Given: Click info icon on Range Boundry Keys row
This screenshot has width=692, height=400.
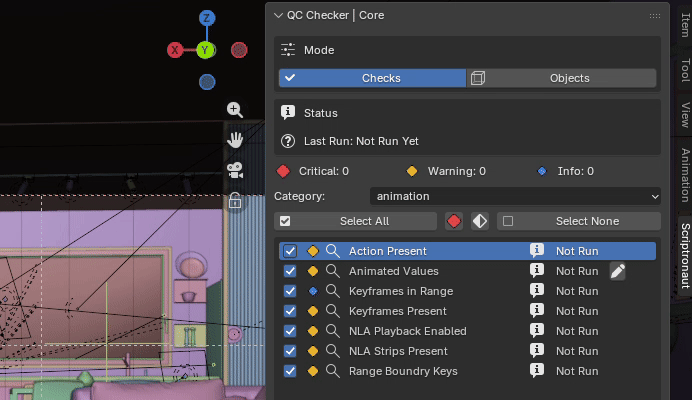Looking at the screenshot, I should (x=537, y=371).
